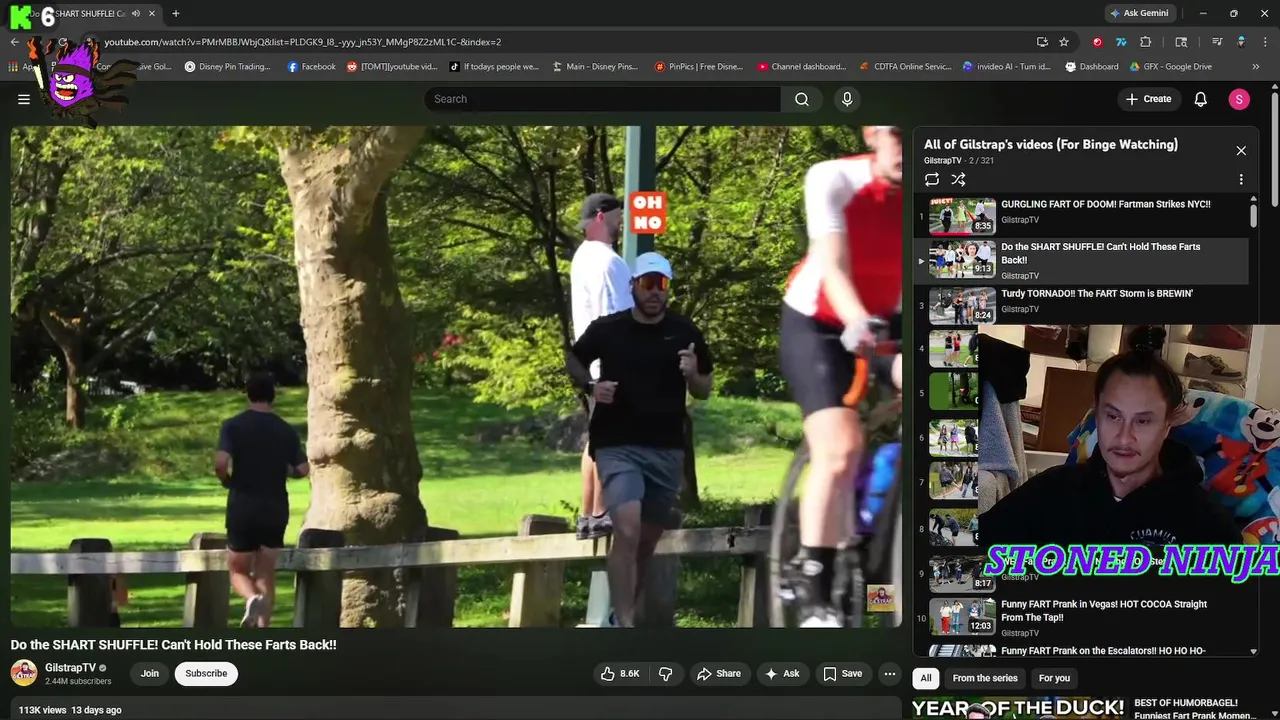
Task: Open the Channel dashboard bookmark
Action: [x=802, y=67]
